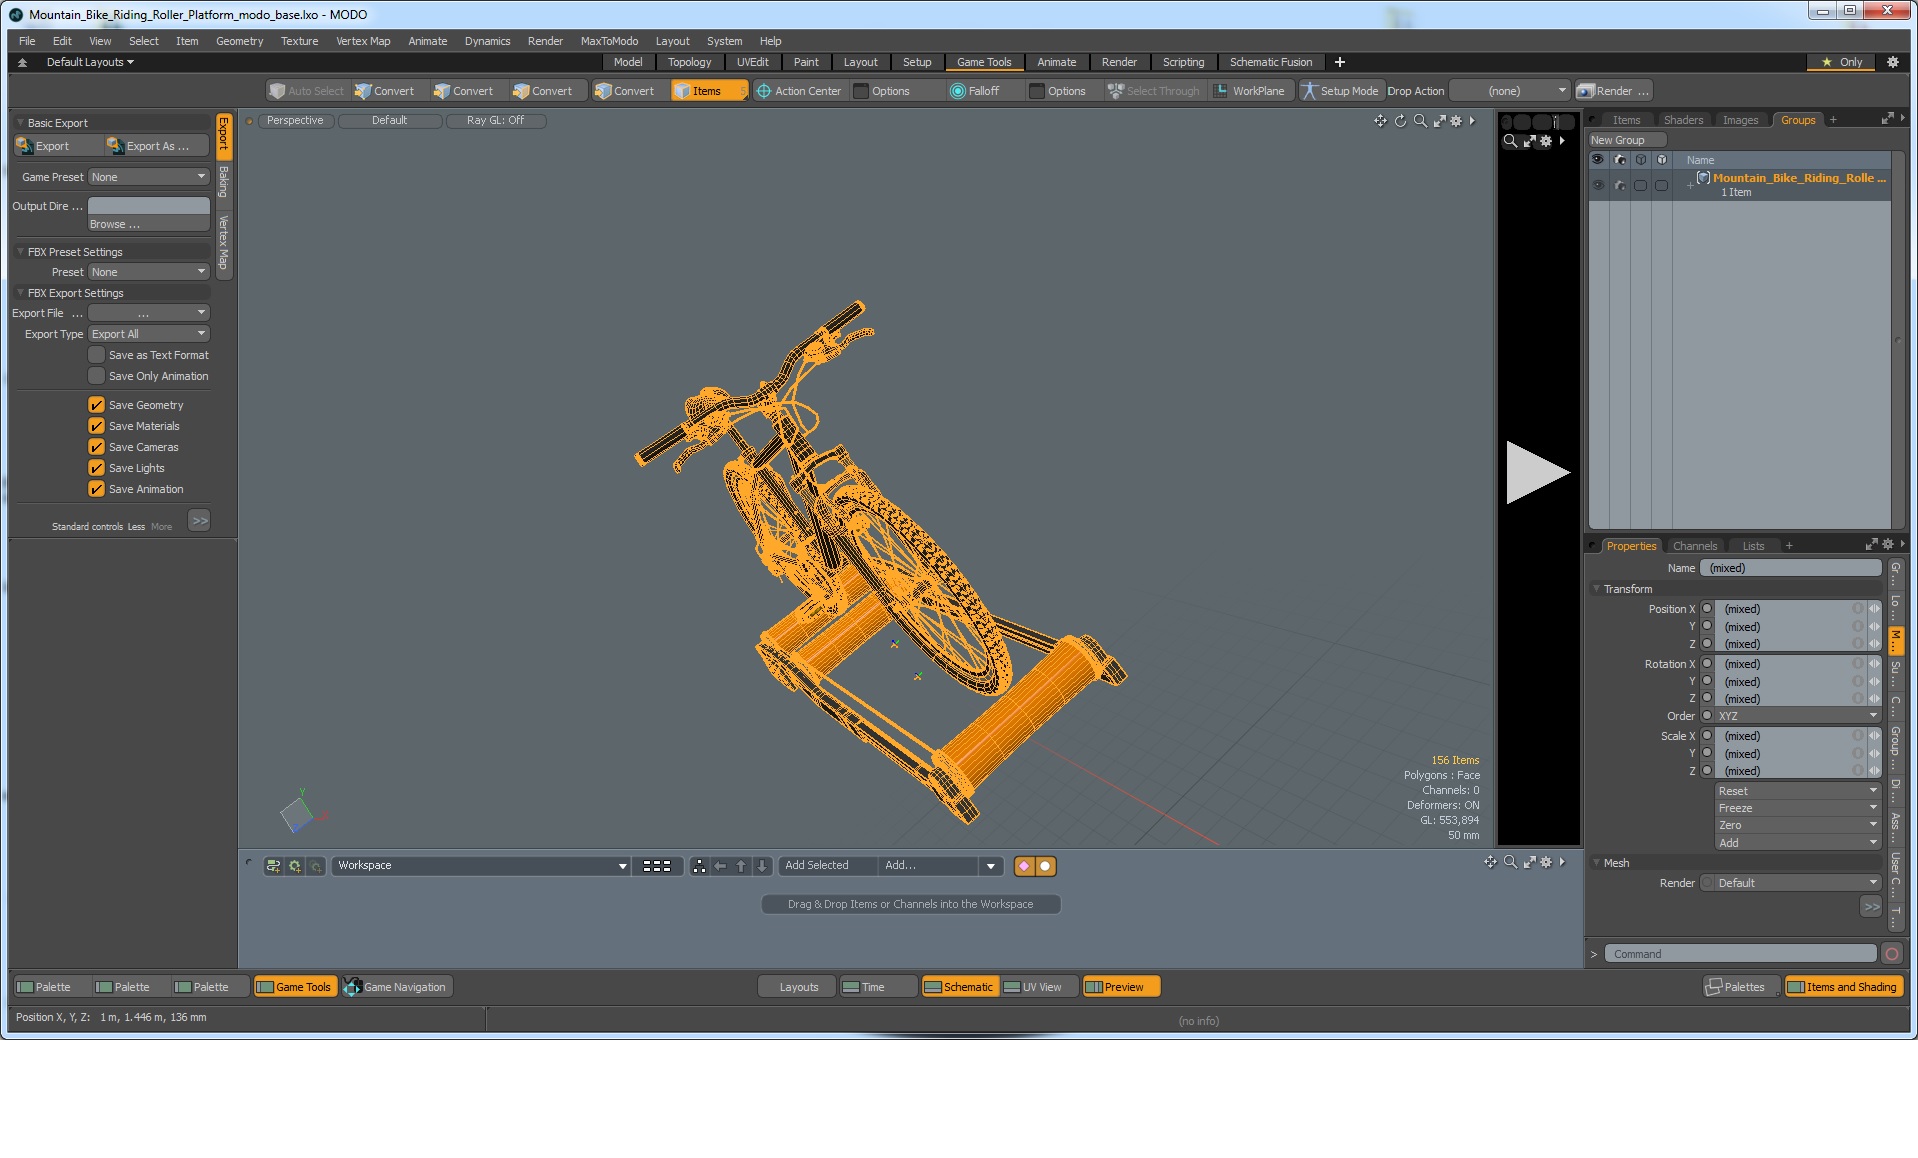This screenshot has height=1158, width=1918.
Task: Click the schematic gear-plus icon
Action: 295,866
